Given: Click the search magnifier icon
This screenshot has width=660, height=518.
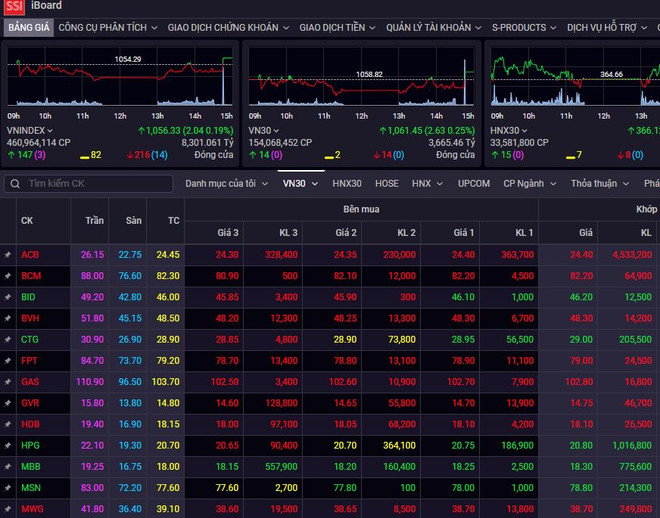Looking at the screenshot, I should coord(14,184).
